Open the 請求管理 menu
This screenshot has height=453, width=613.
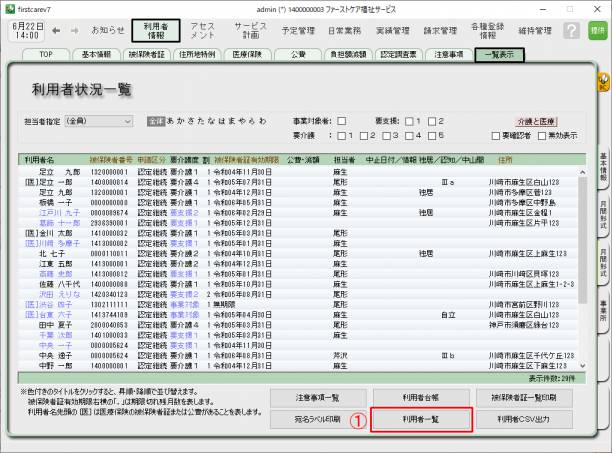412,31
